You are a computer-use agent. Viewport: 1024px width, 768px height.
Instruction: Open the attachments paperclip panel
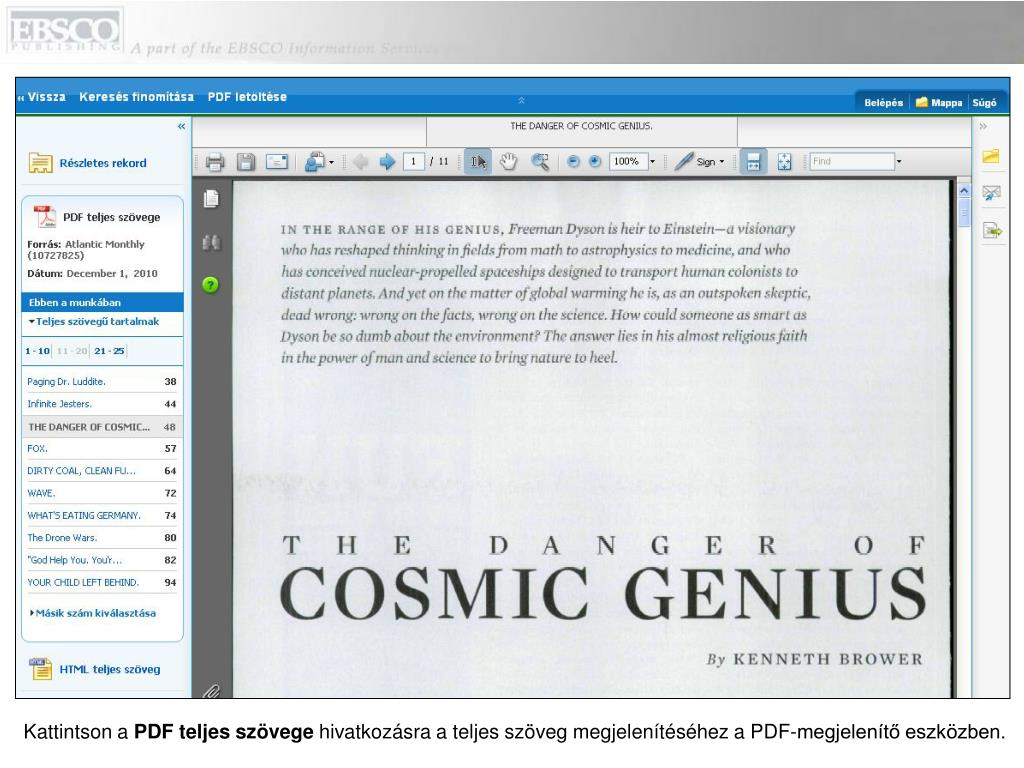click(212, 691)
